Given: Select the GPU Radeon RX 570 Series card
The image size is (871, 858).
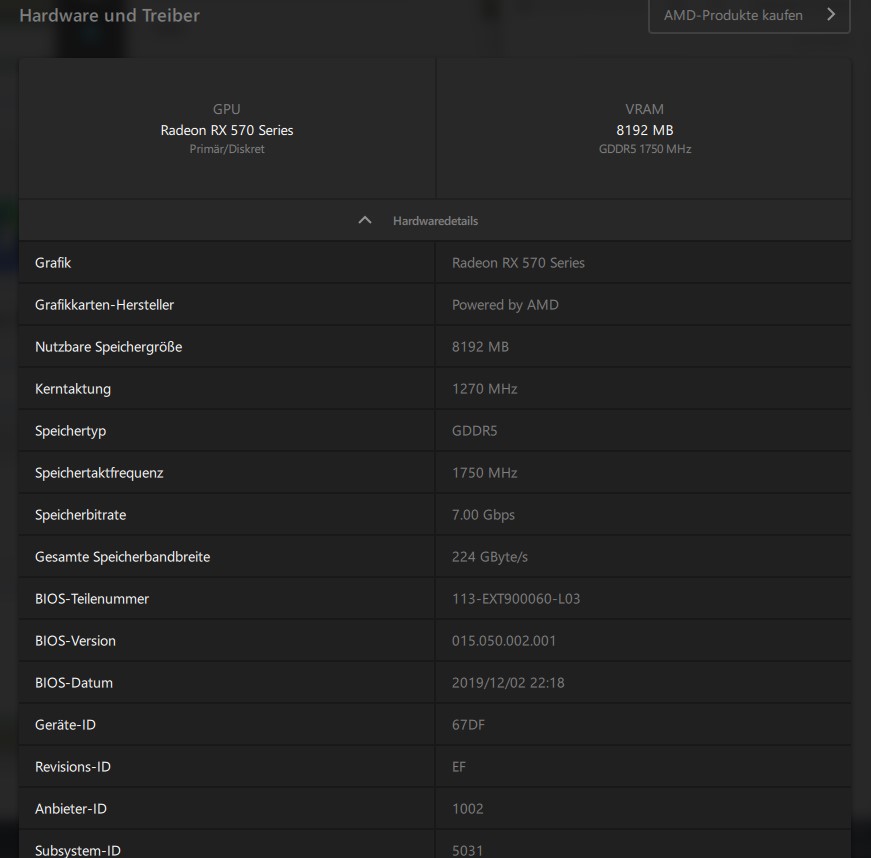Looking at the screenshot, I should coord(227,129).
